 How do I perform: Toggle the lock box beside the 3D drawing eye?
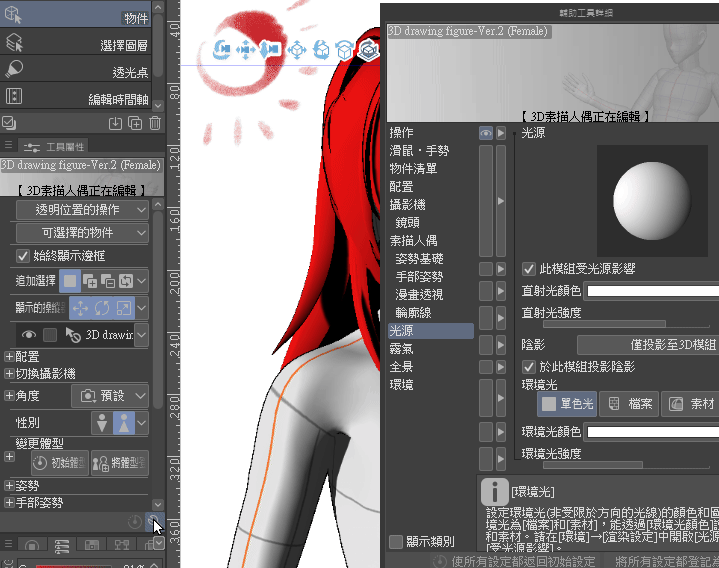(50, 335)
